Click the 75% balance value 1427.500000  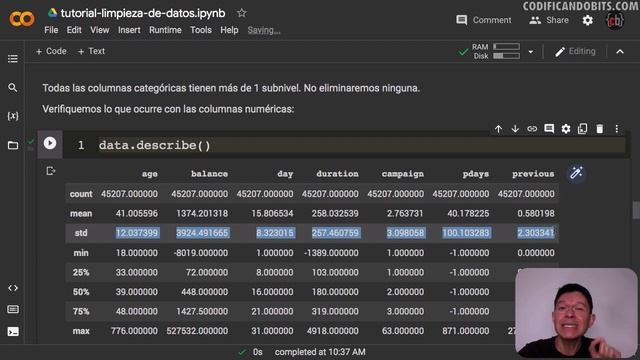point(202,311)
